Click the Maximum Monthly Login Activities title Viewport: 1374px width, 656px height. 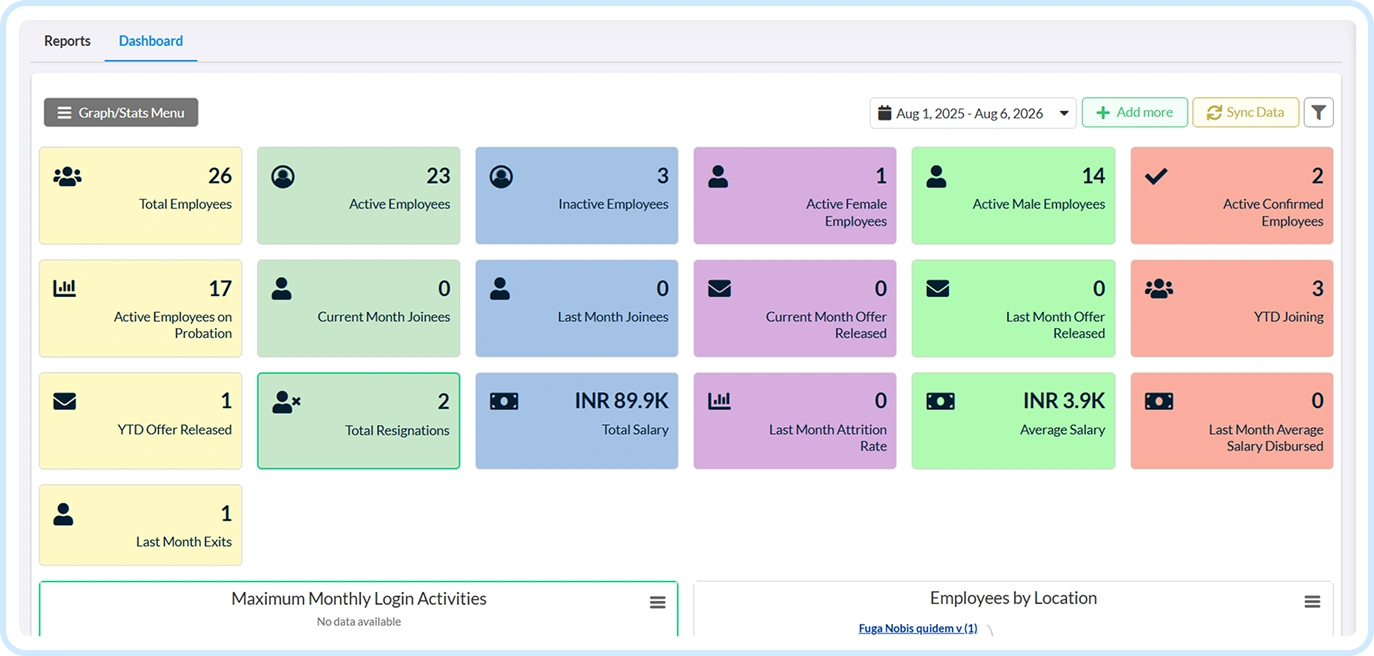pos(359,599)
